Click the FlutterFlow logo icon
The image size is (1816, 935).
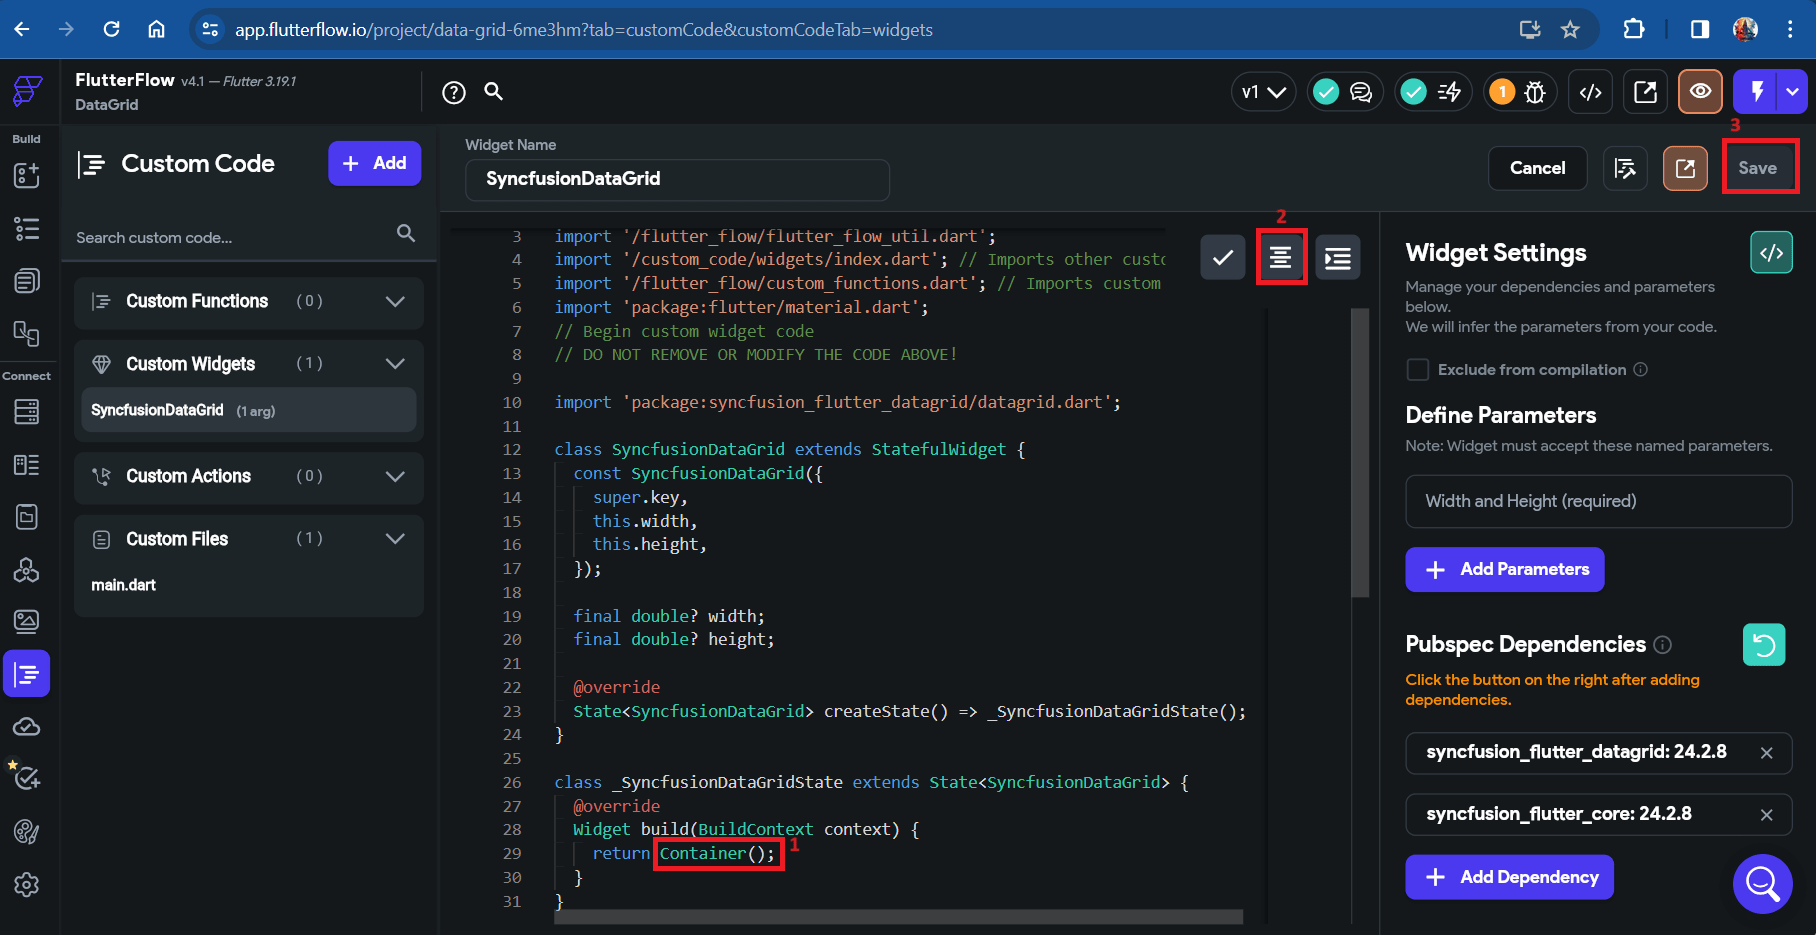[27, 91]
